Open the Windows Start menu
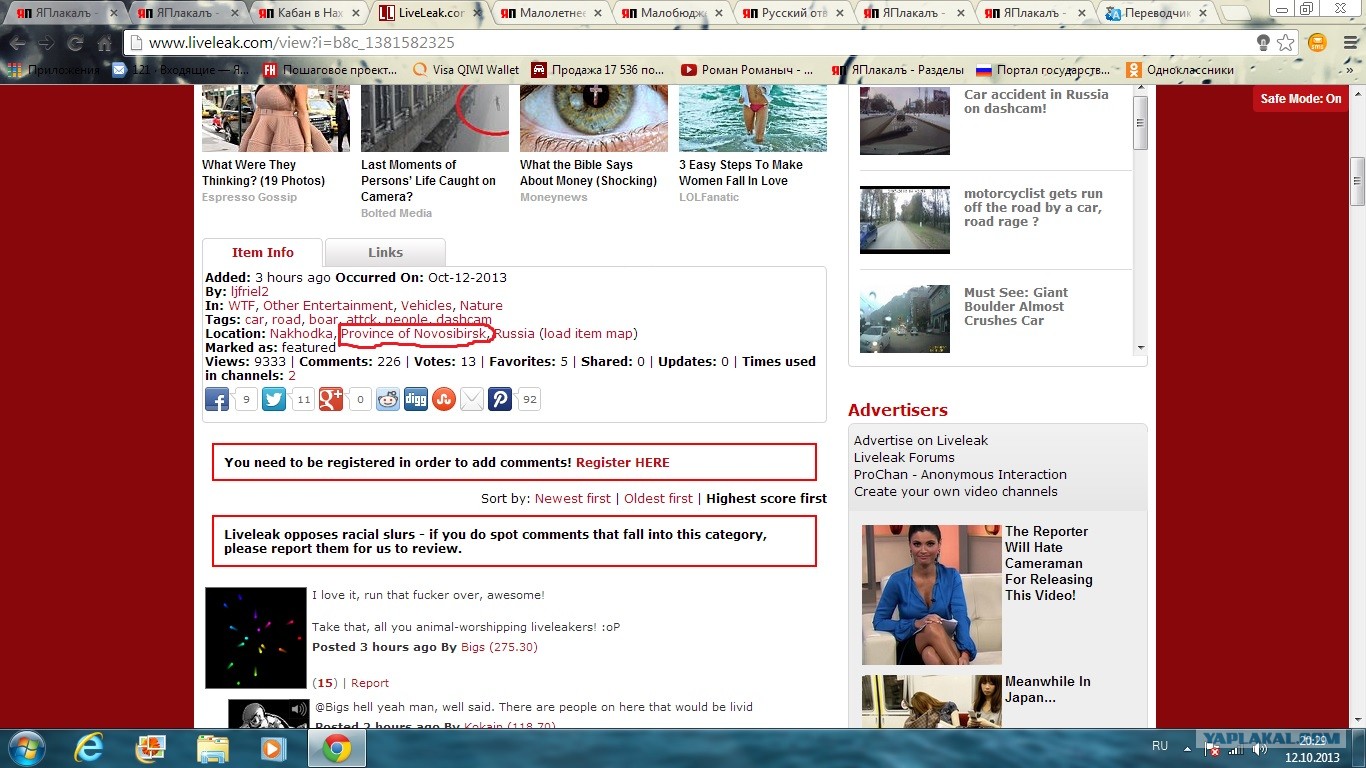 click(x=27, y=748)
